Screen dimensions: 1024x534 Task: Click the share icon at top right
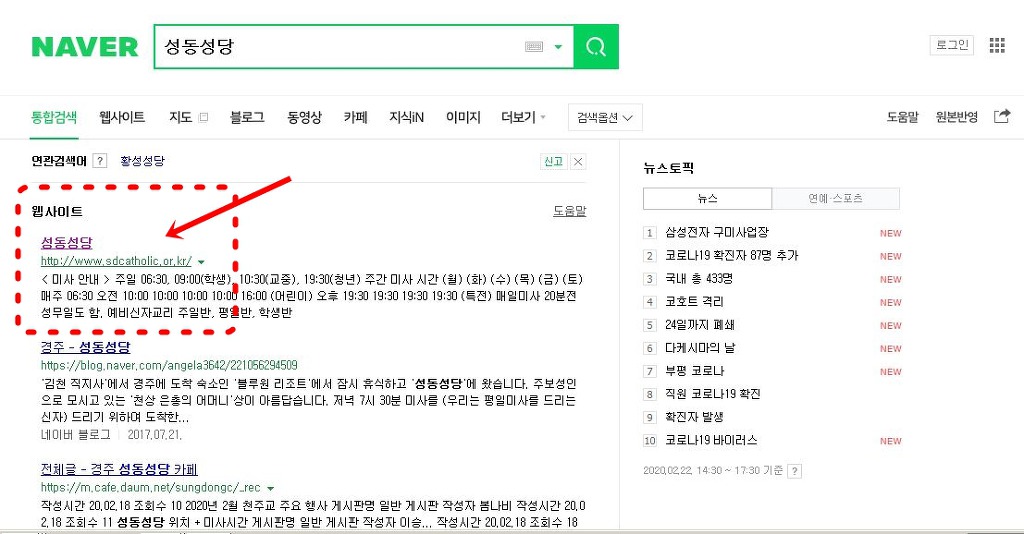tap(1002, 116)
